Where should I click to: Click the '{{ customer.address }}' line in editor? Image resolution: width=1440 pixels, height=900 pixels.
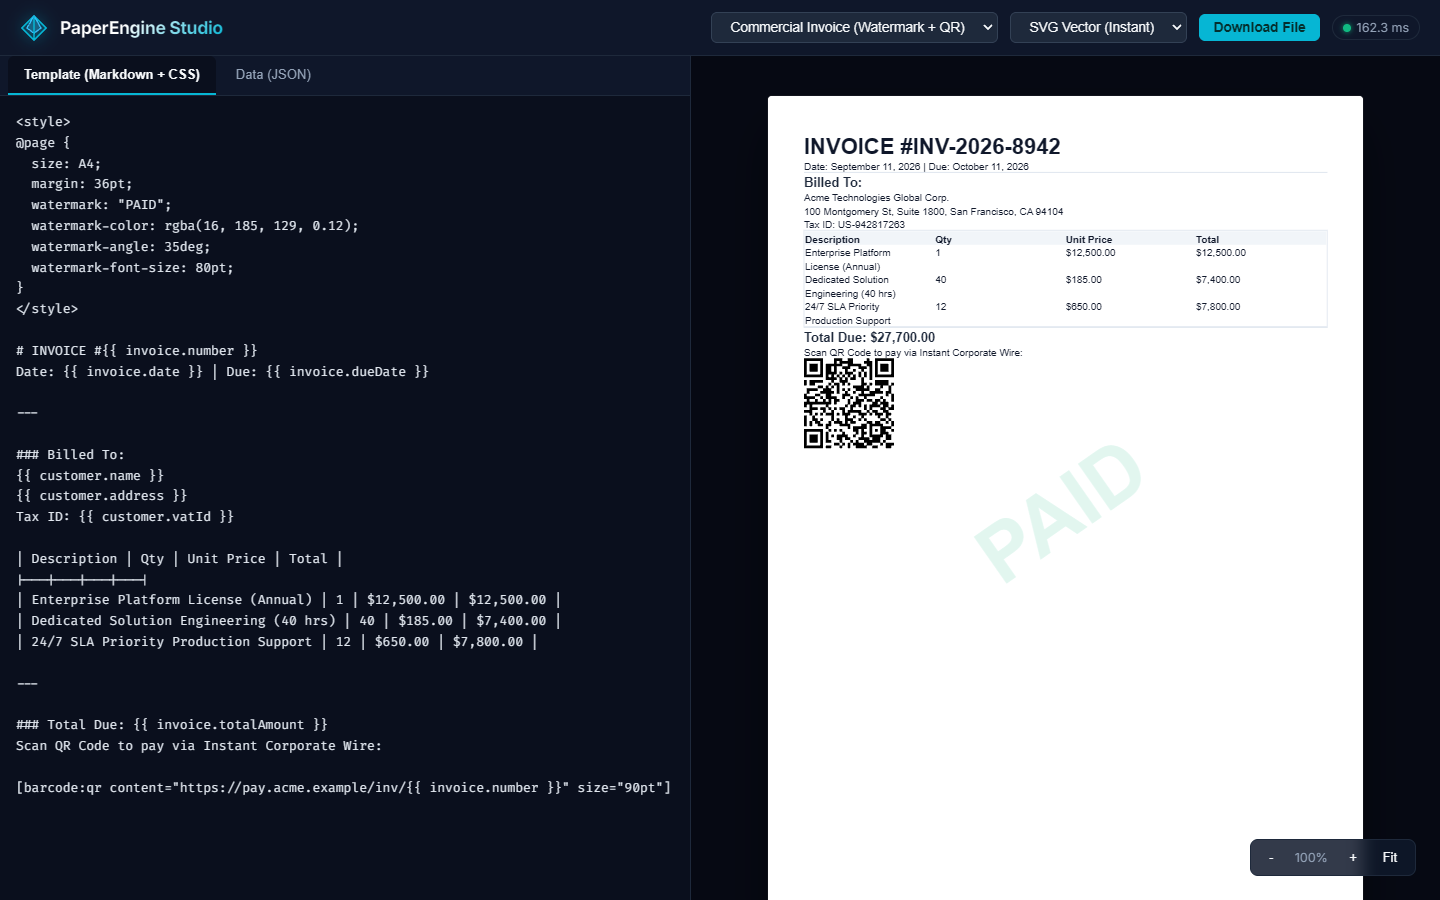tap(102, 496)
